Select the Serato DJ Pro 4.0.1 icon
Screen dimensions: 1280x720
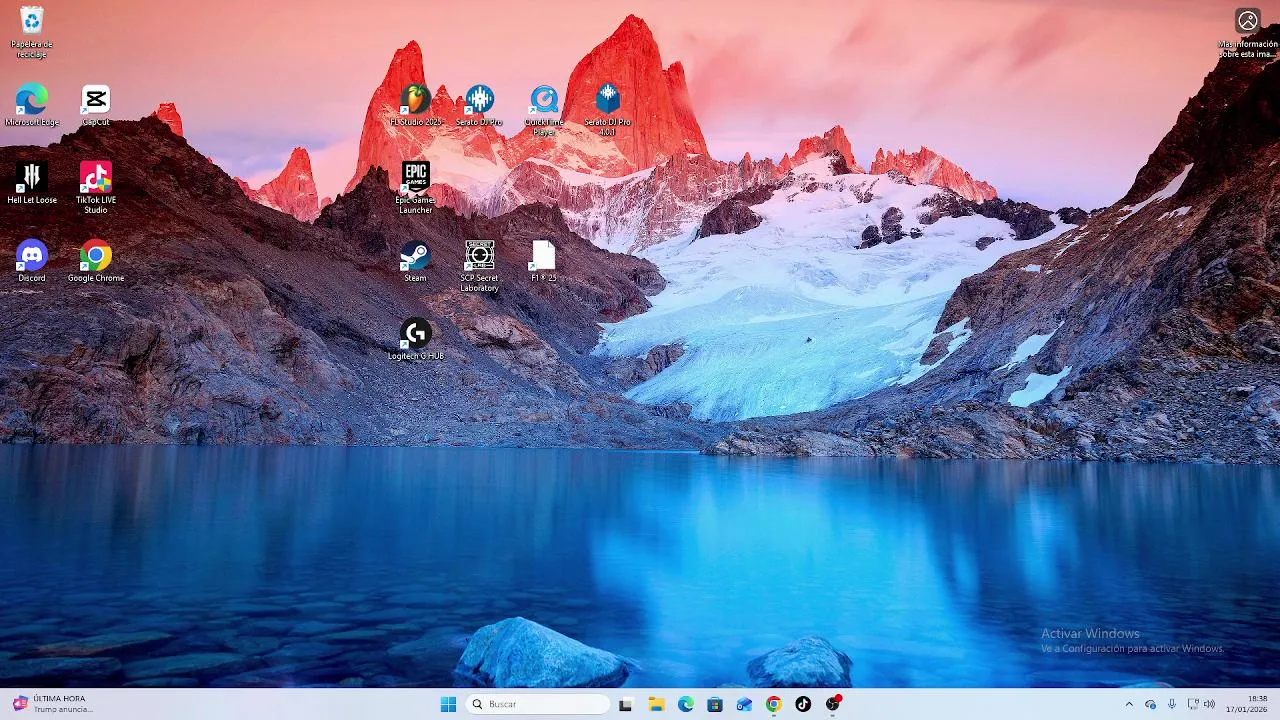click(x=608, y=110)
